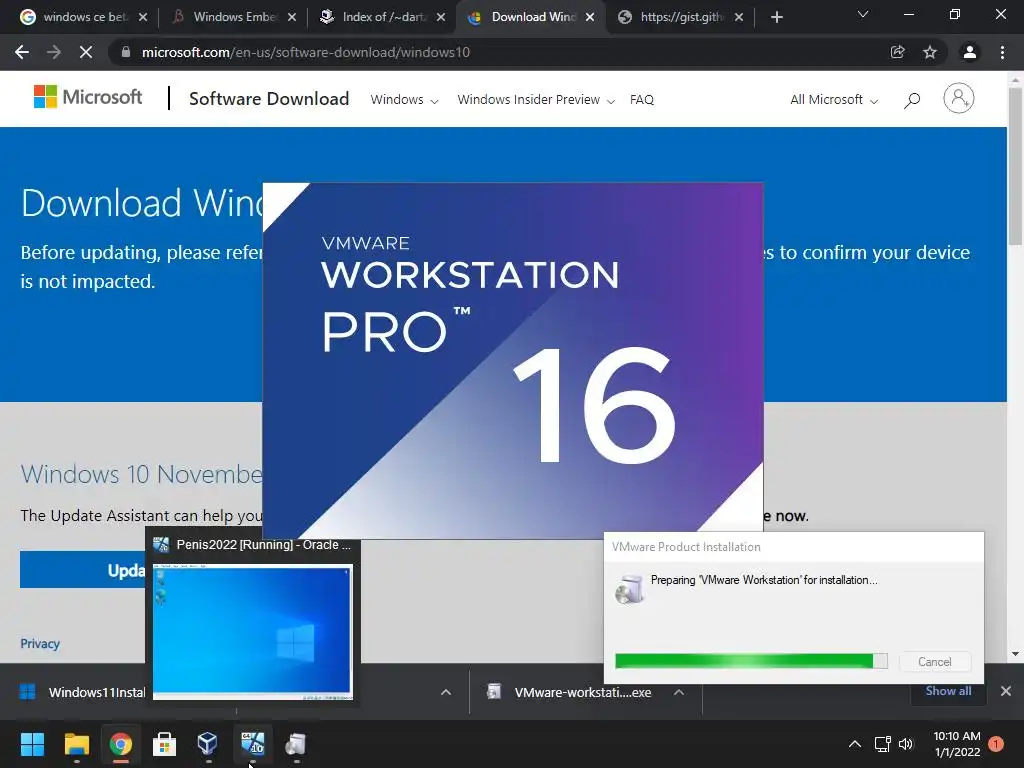Click the scrollbar down arrow
The image size is (1024, 768).
point(1016,654)
